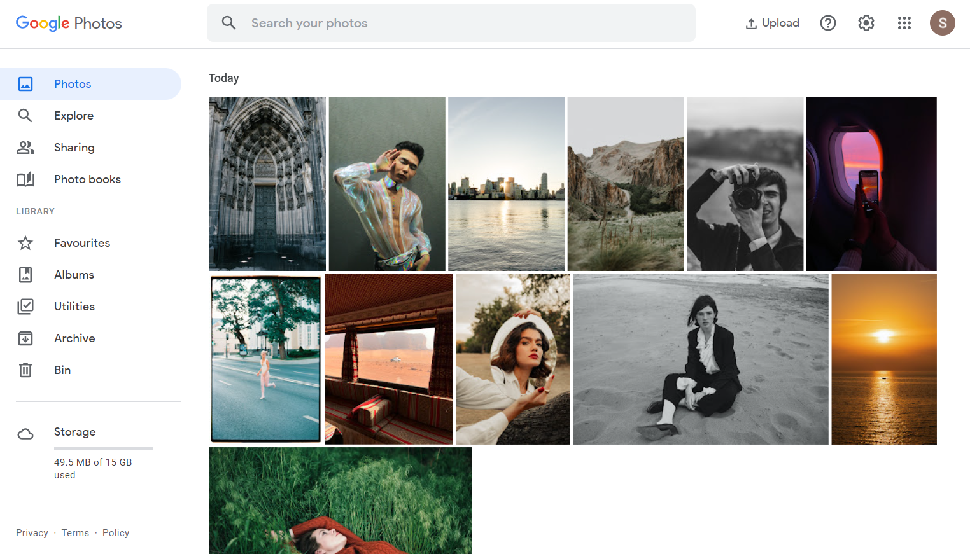Viewport: 970px width, 554px height.
Task: Open the desert view through window photo
Action: [389, 359]
